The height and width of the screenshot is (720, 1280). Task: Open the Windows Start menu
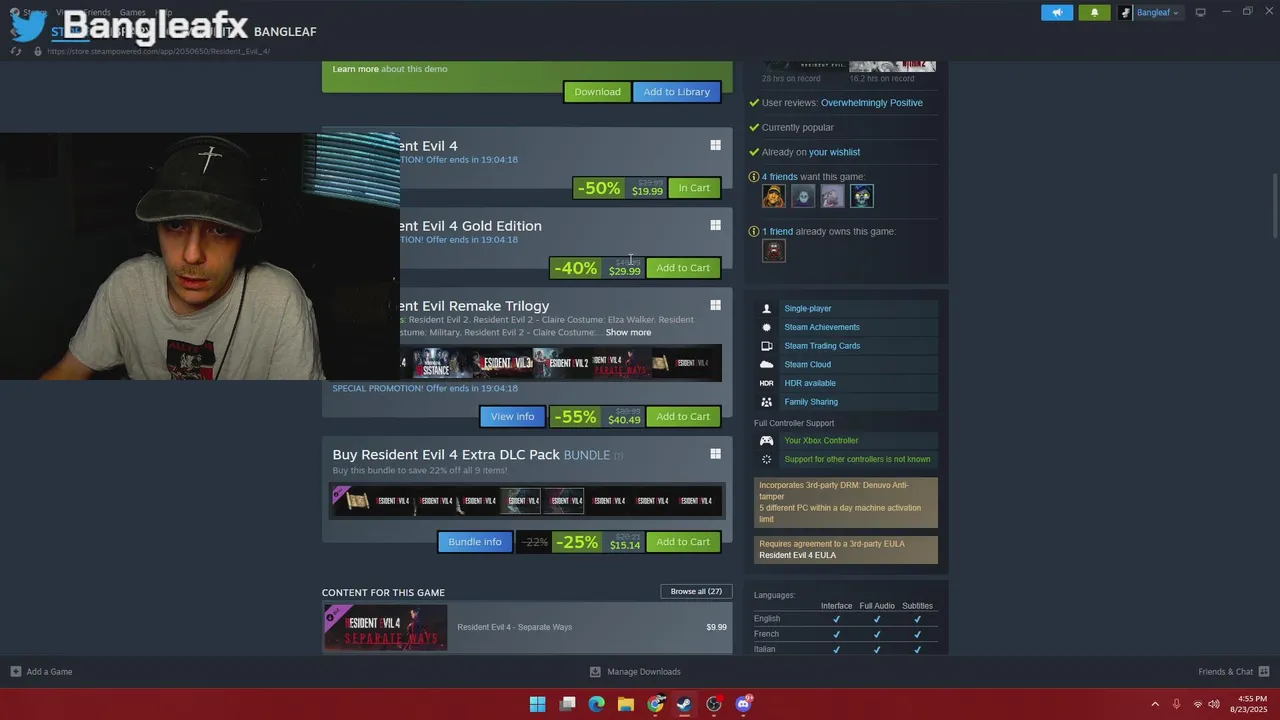(x=537, y=704)
